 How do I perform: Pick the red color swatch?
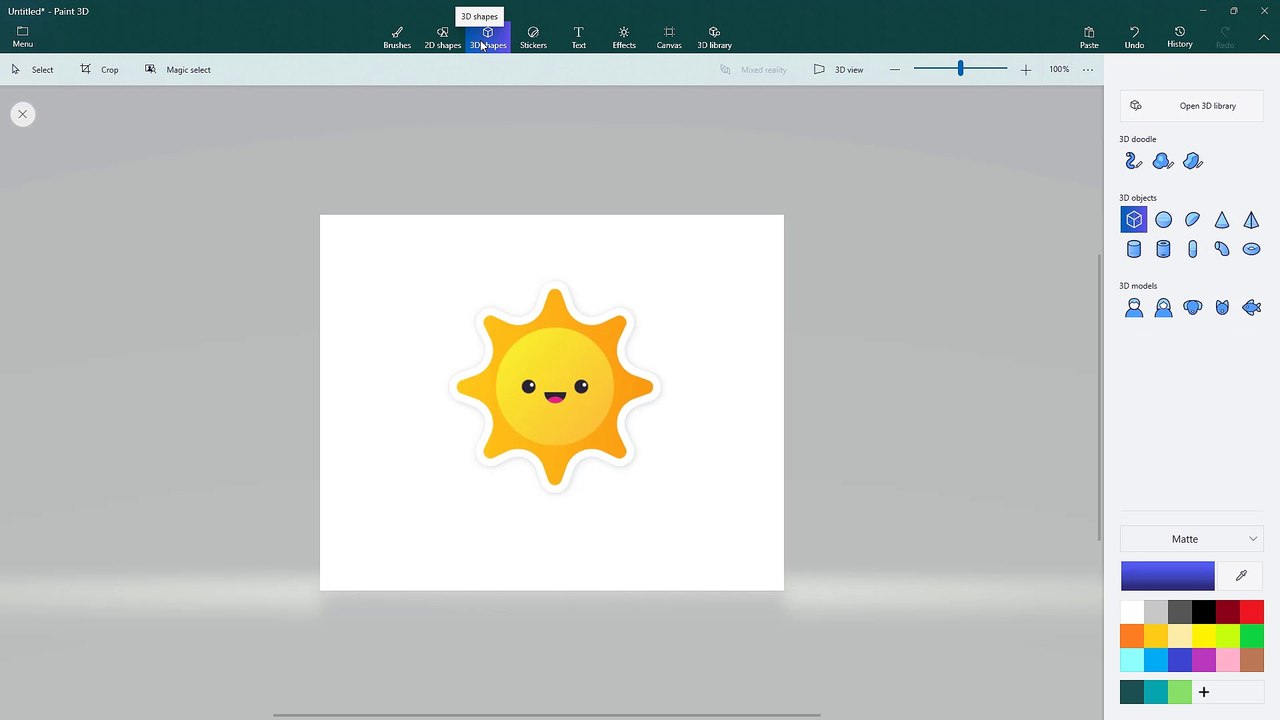coord(1252,611)
